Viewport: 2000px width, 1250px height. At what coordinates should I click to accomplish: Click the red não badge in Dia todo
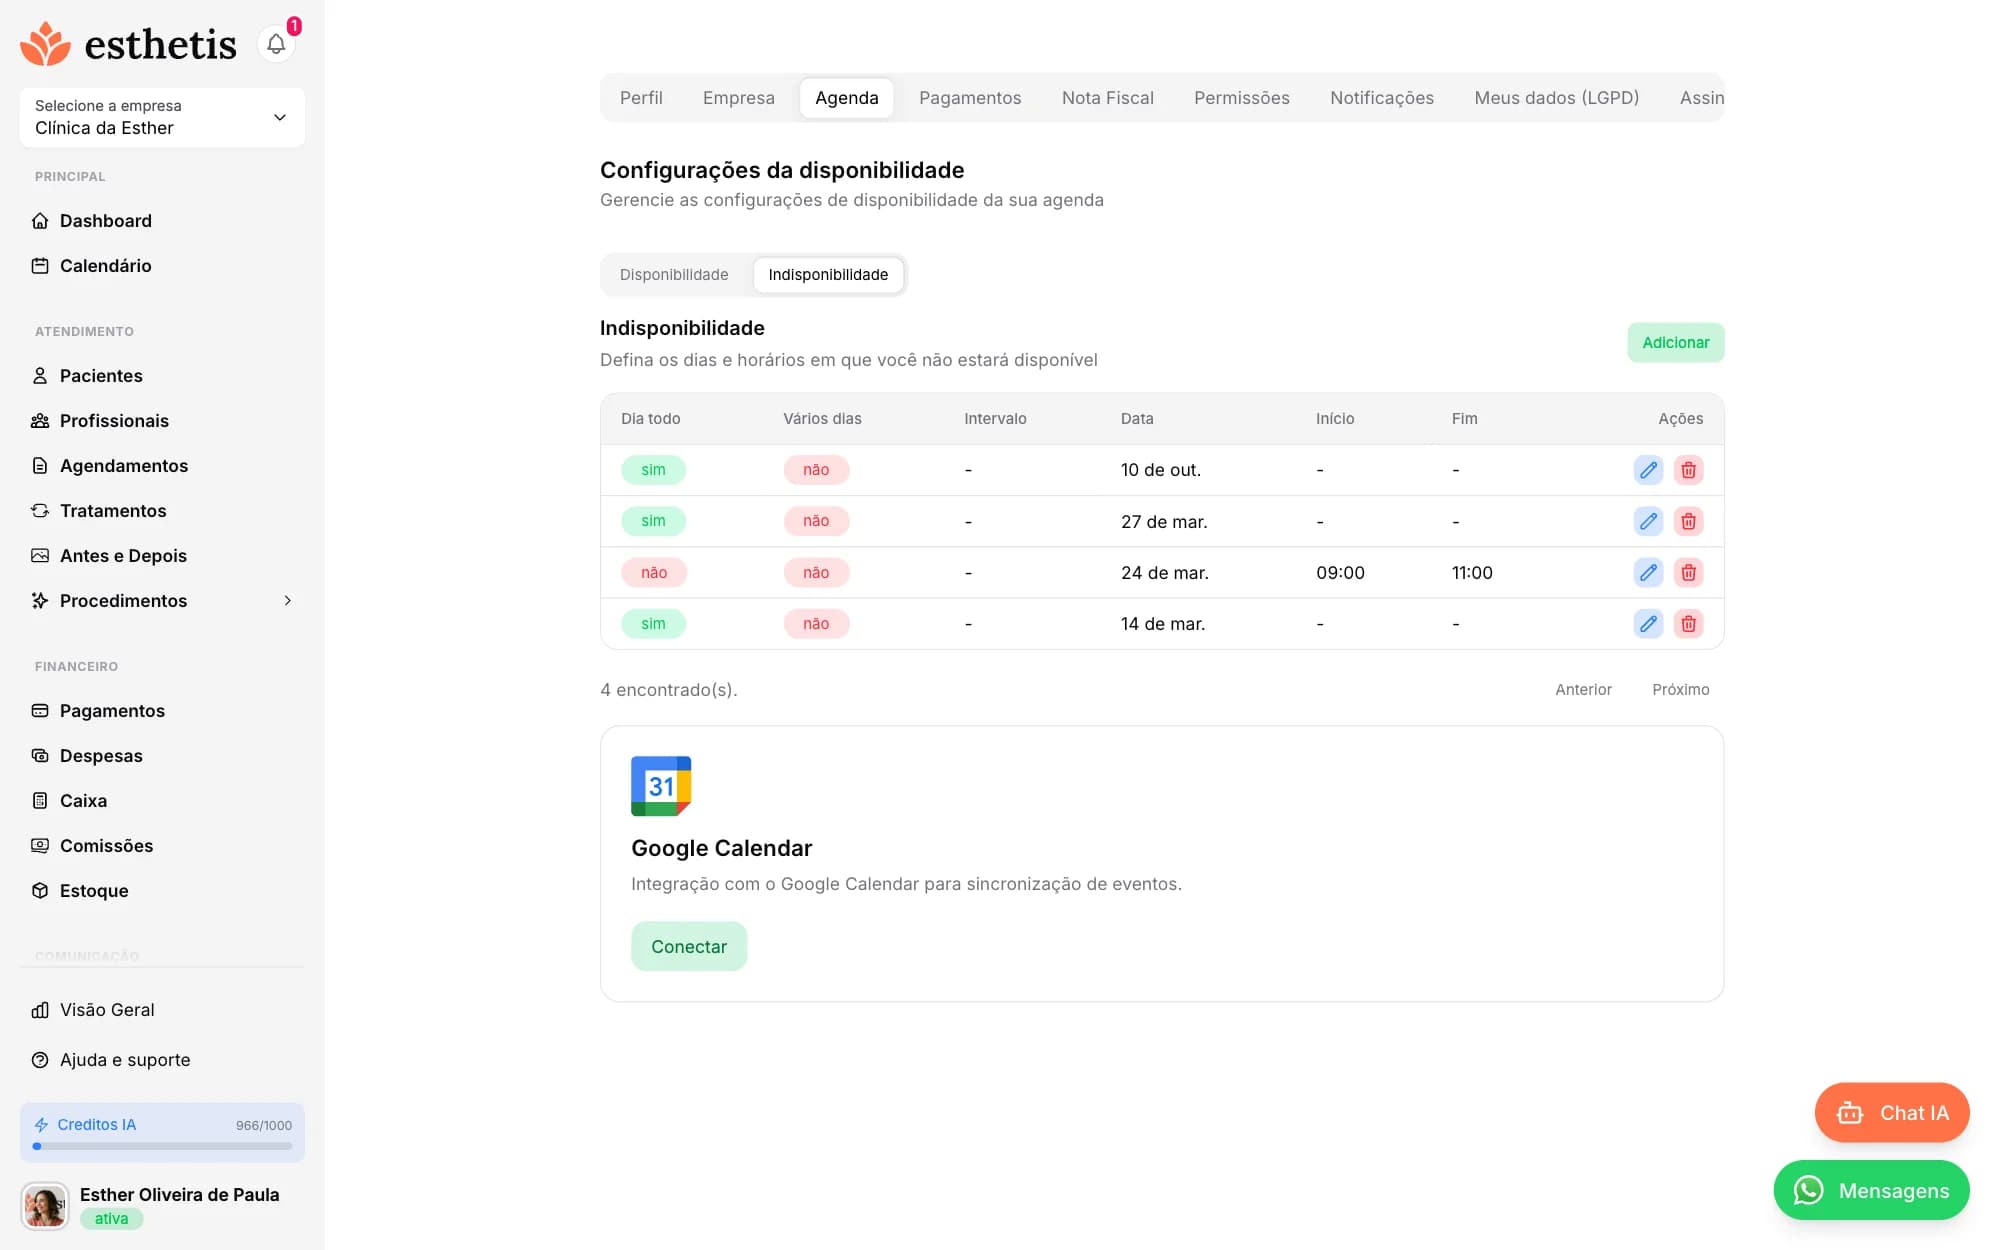tap(654, 573)
